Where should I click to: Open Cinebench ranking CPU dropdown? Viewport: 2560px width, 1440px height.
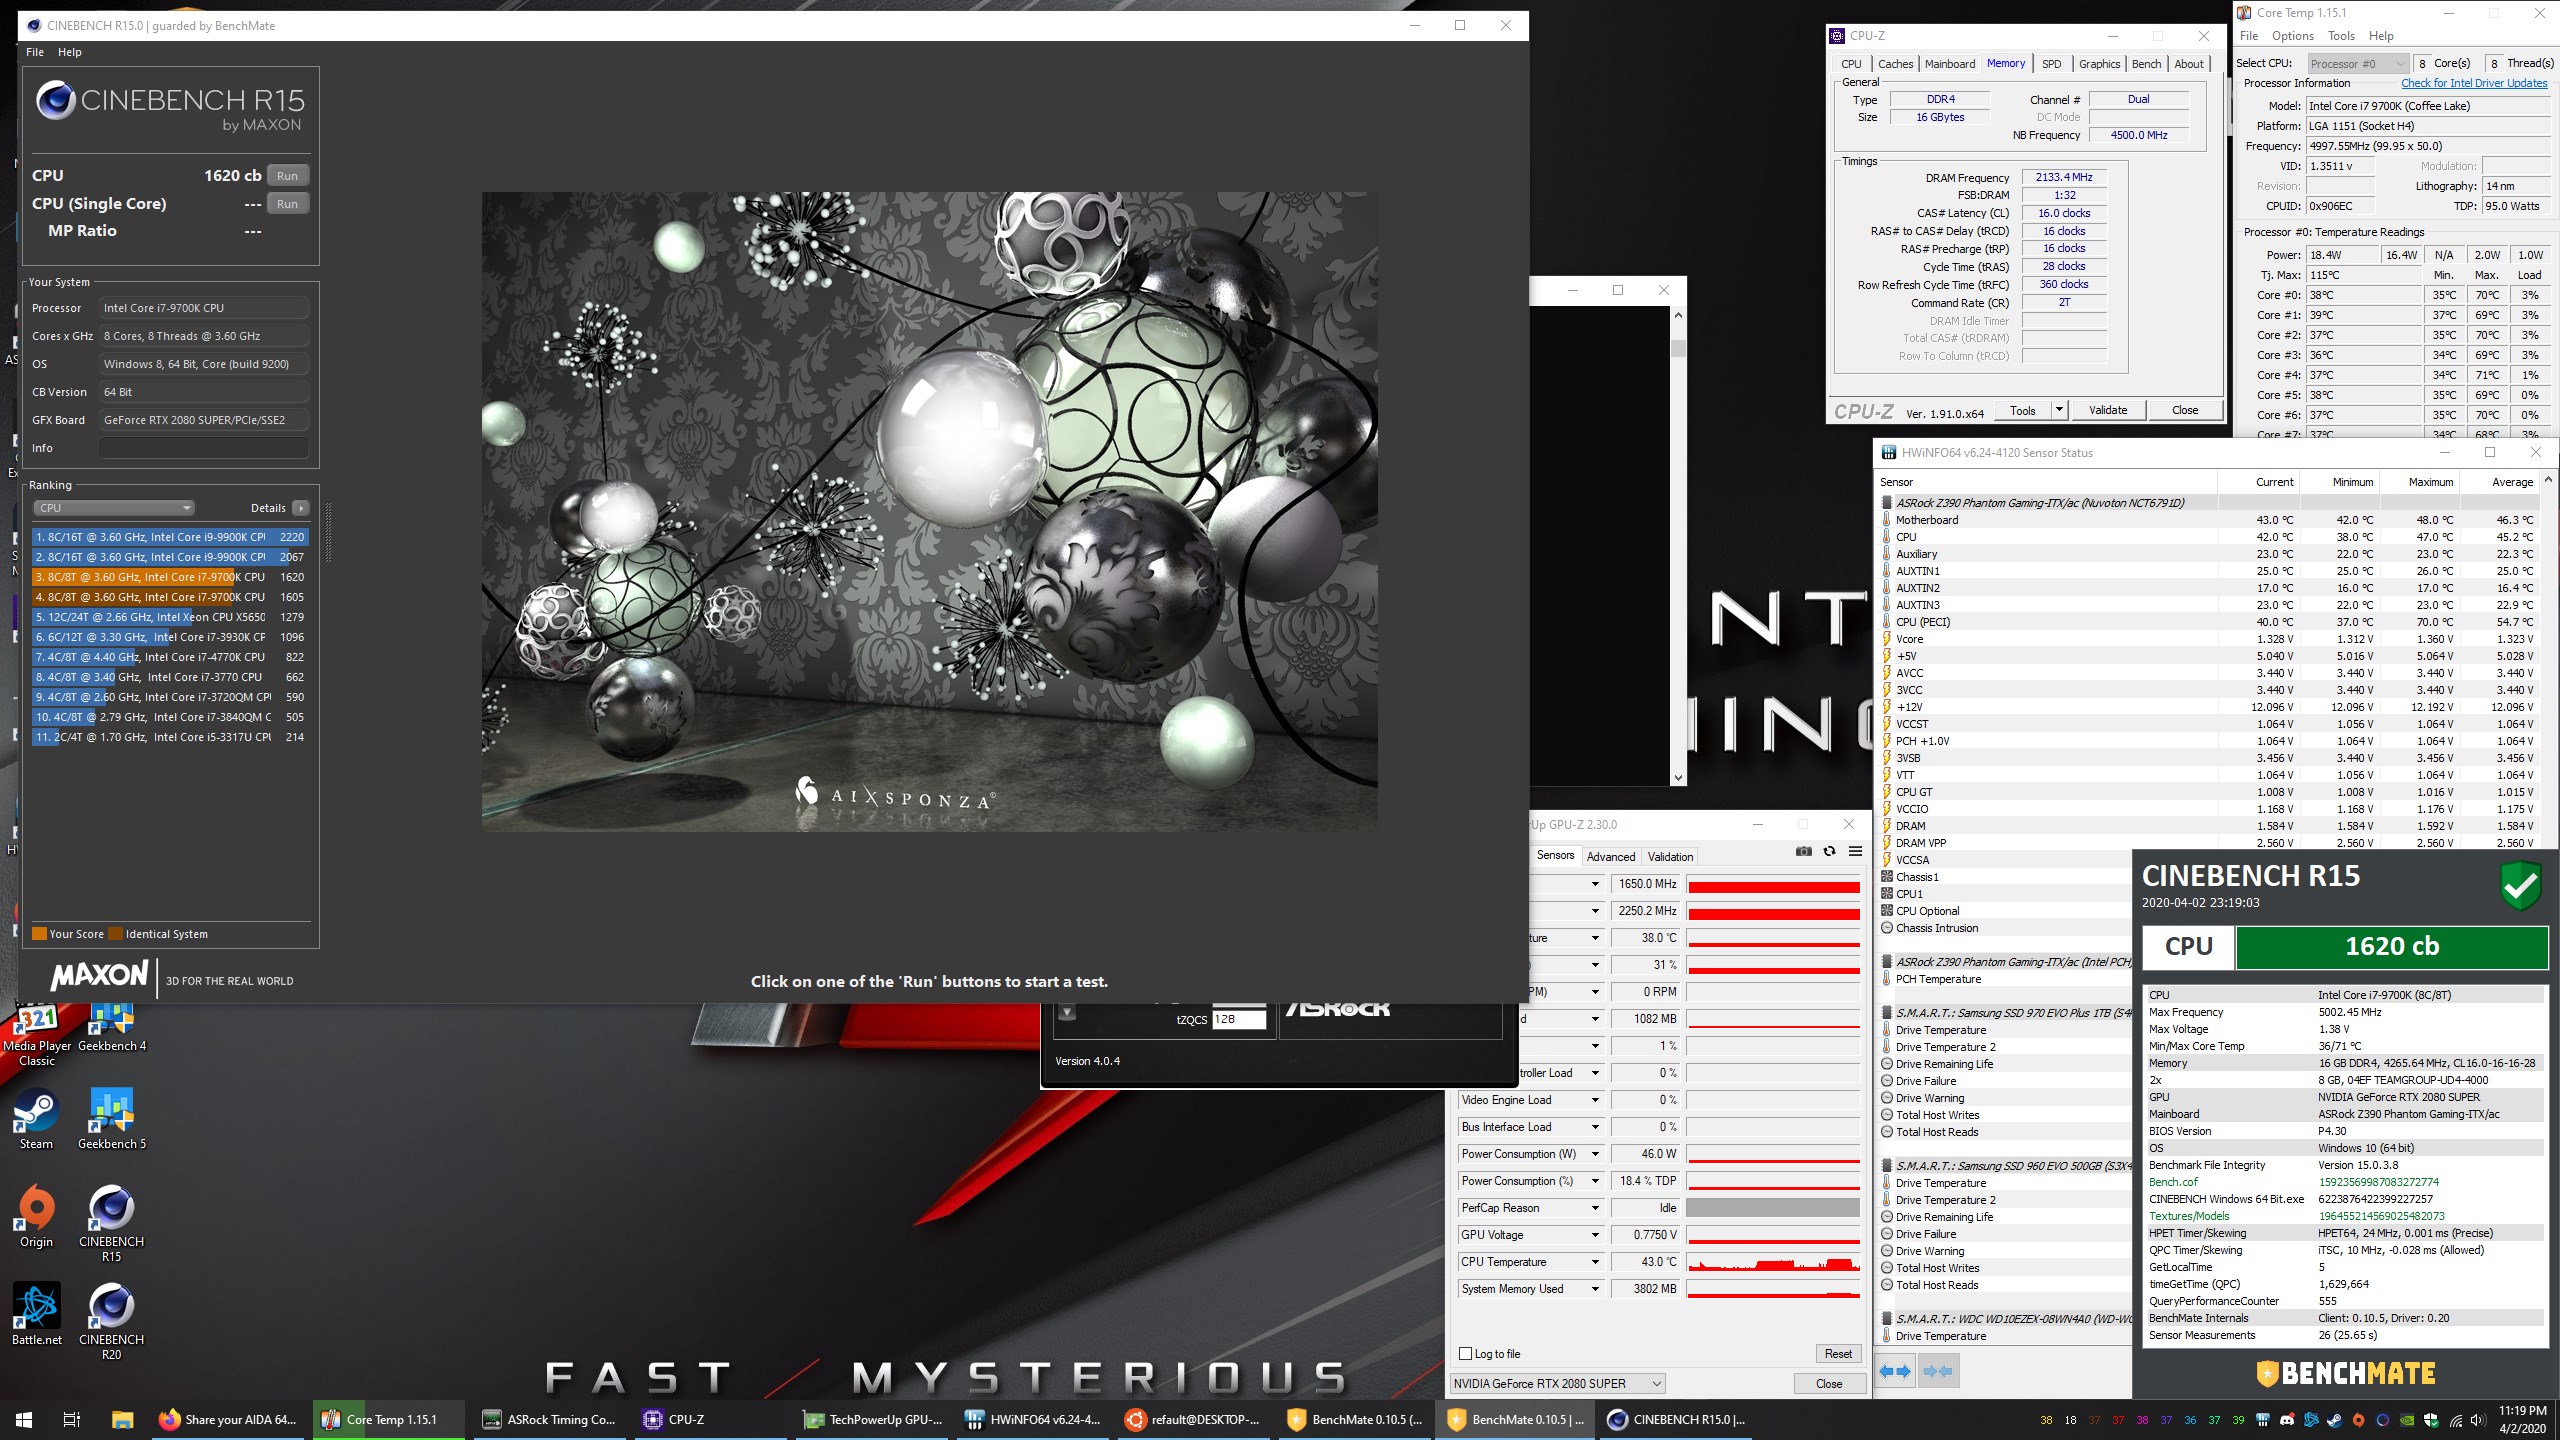pyautogui.click(x=114, y=508)
